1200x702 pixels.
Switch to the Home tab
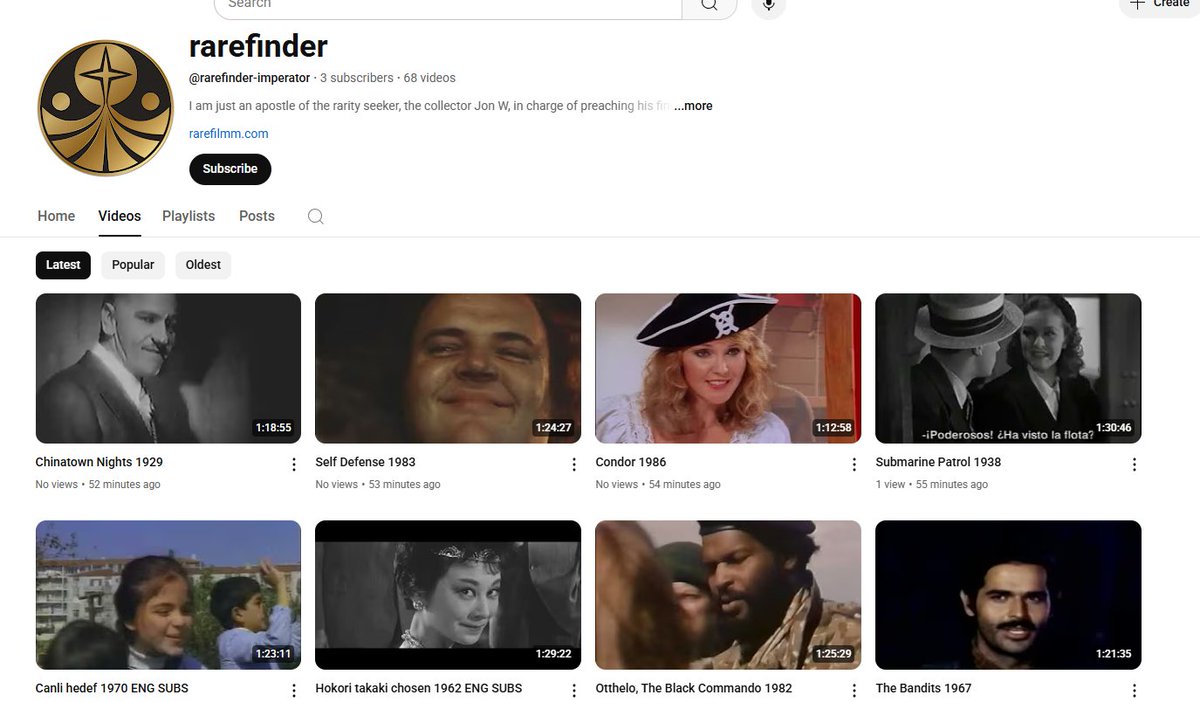[56, 216]
